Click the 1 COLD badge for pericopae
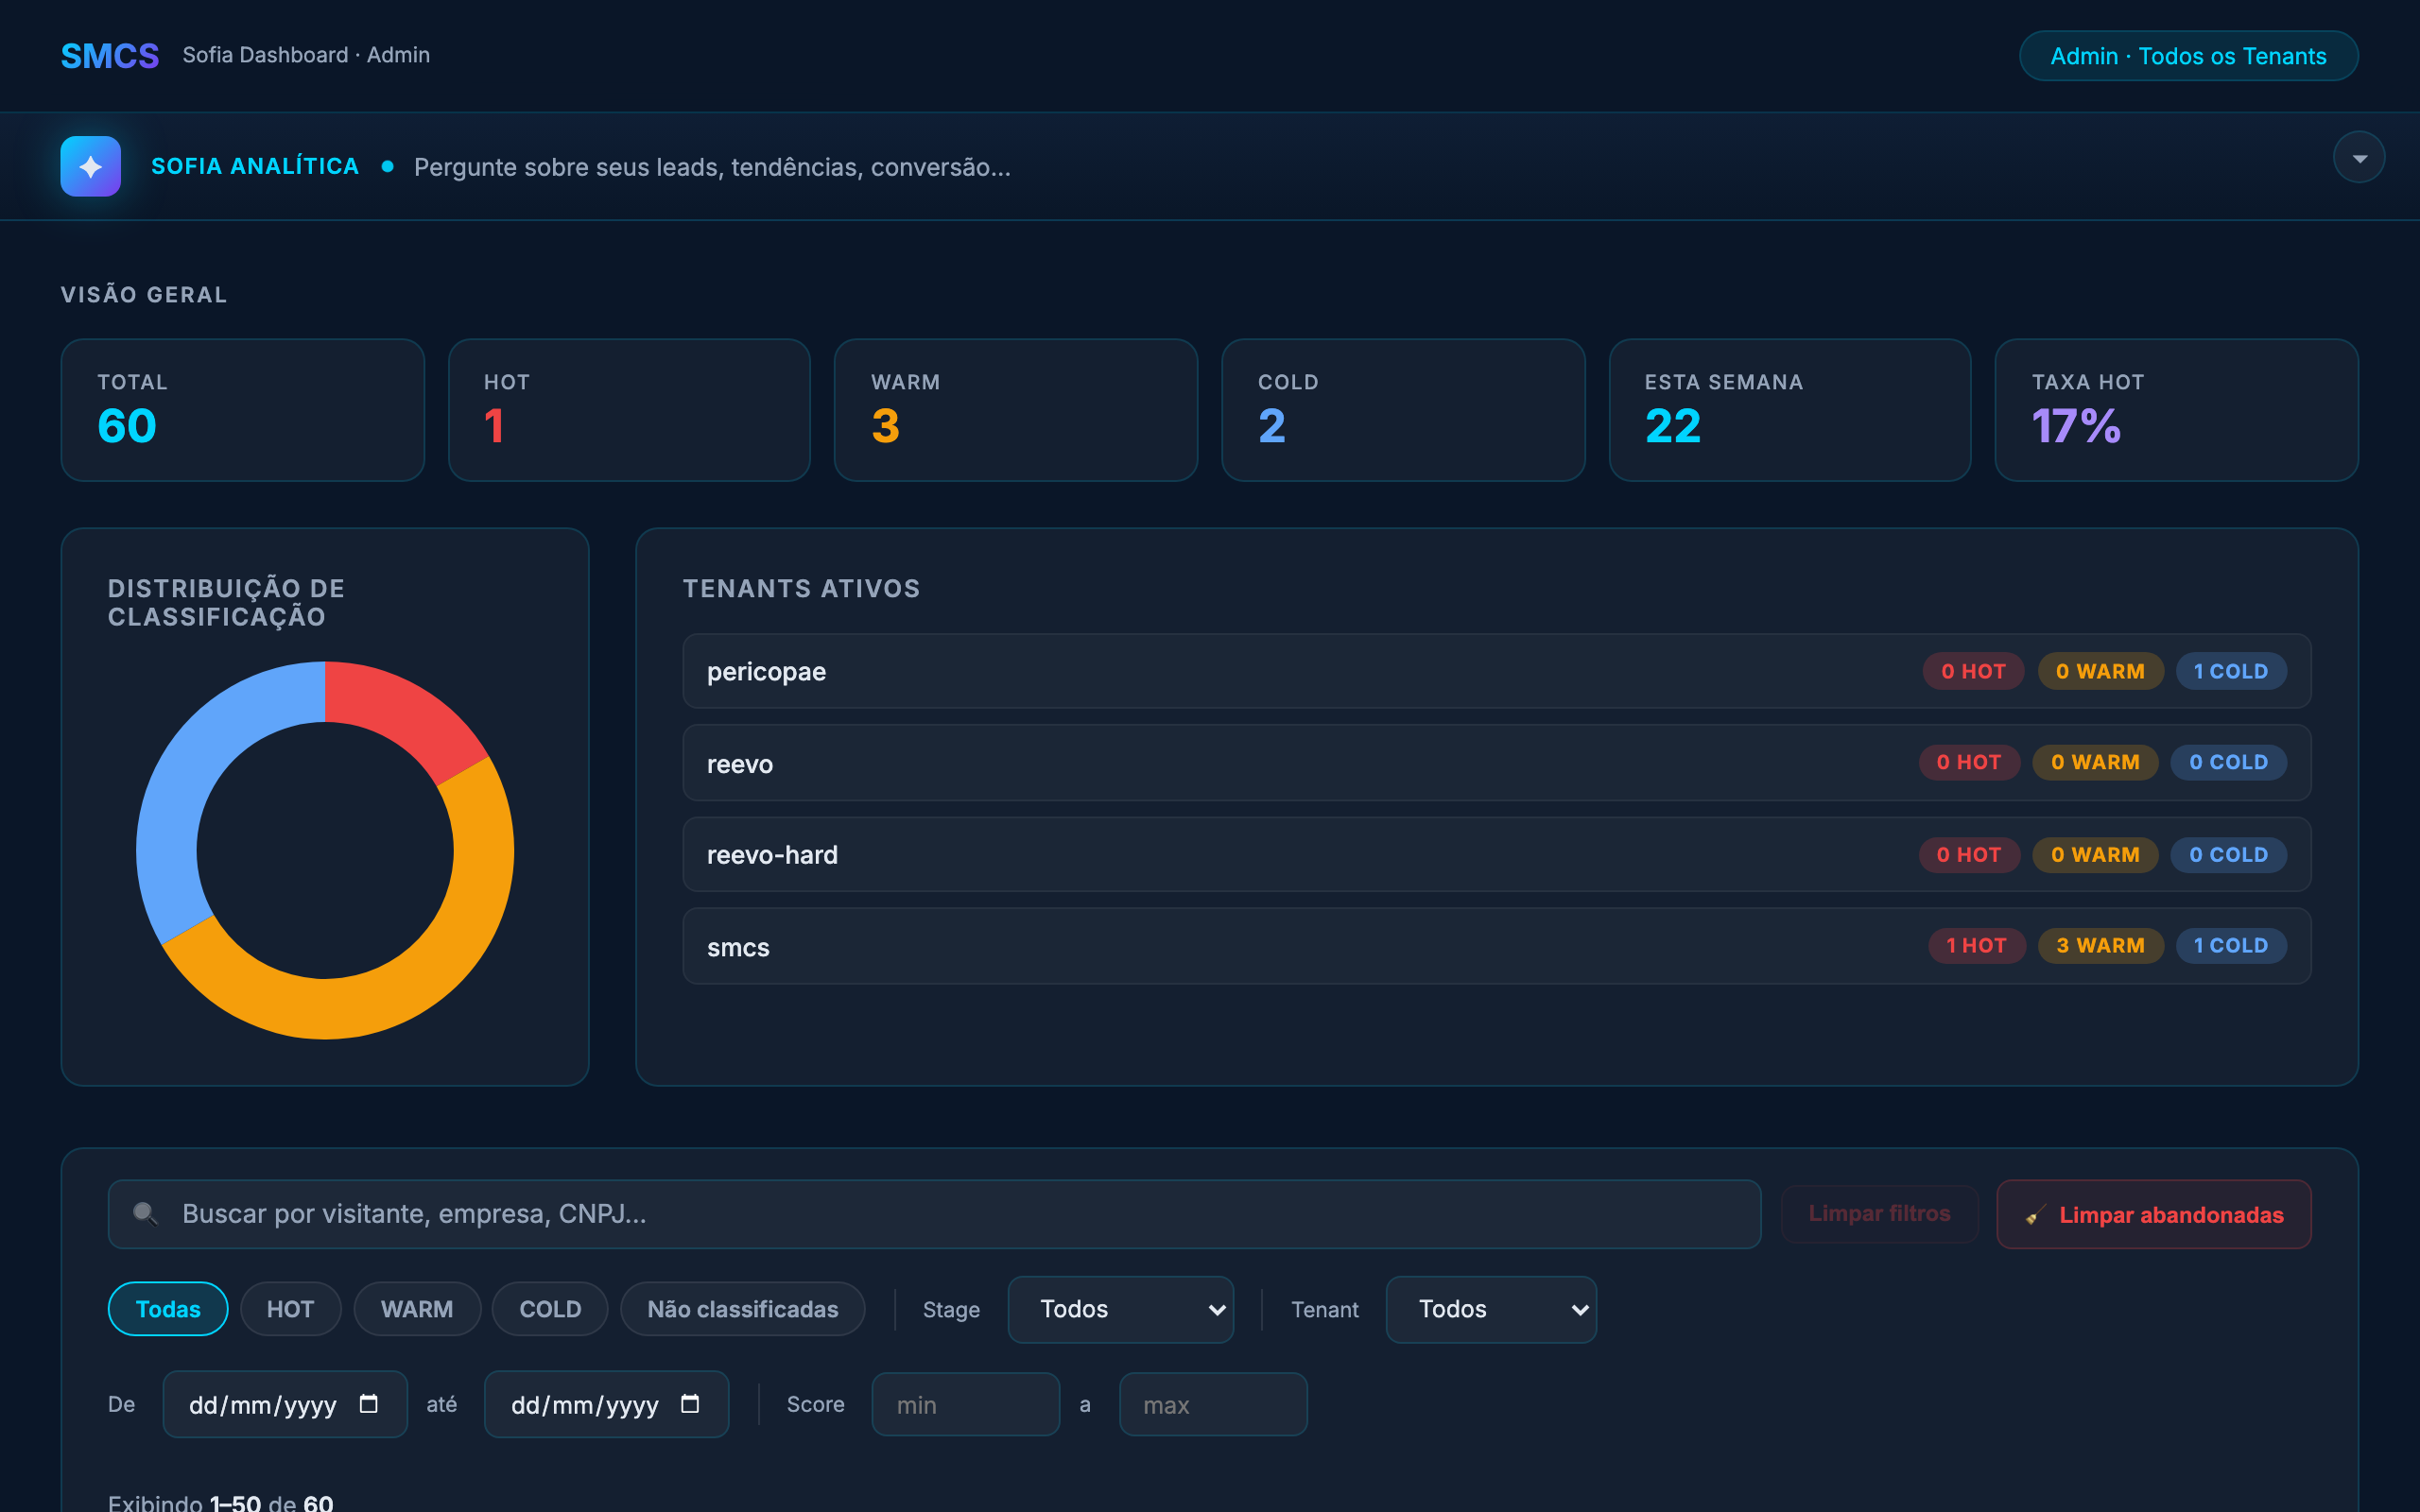 2230,671
